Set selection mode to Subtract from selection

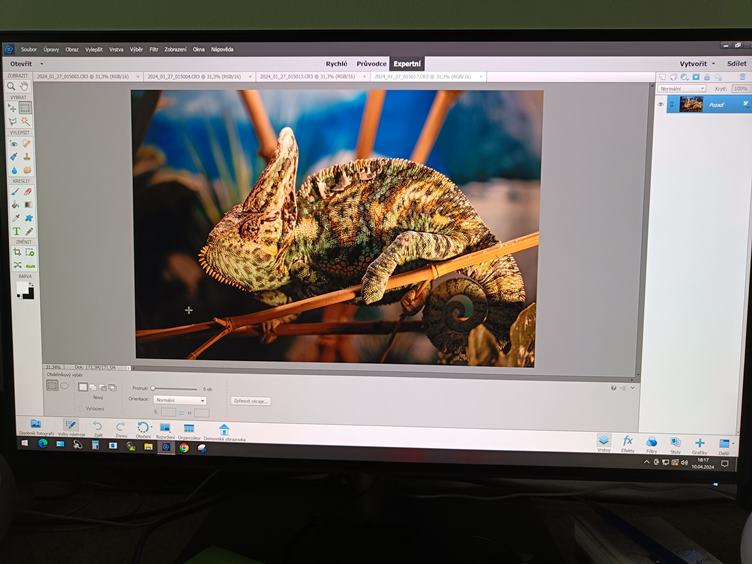[x=103, y=387]
